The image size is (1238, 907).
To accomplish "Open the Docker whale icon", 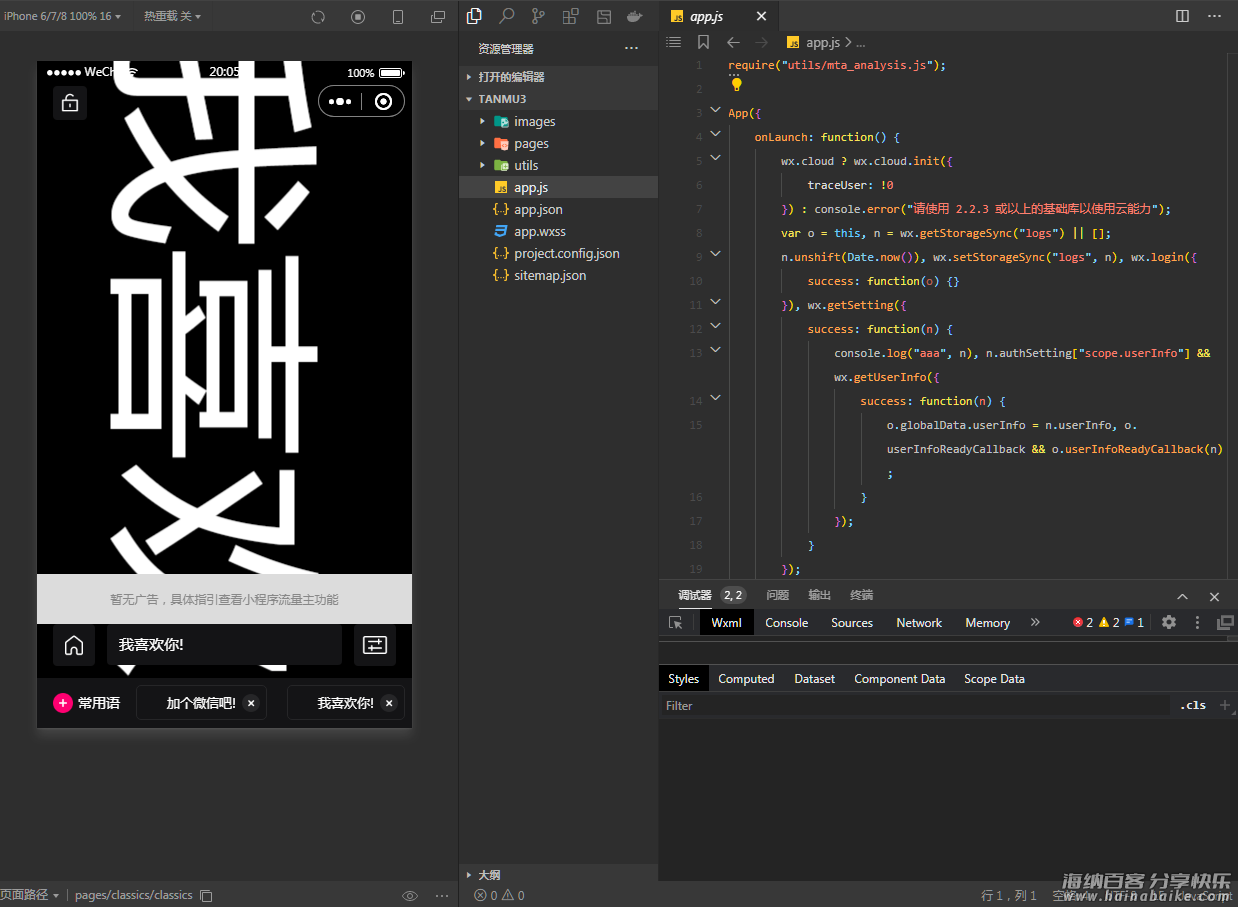I will pyautogui.click(x=634, y=16).
